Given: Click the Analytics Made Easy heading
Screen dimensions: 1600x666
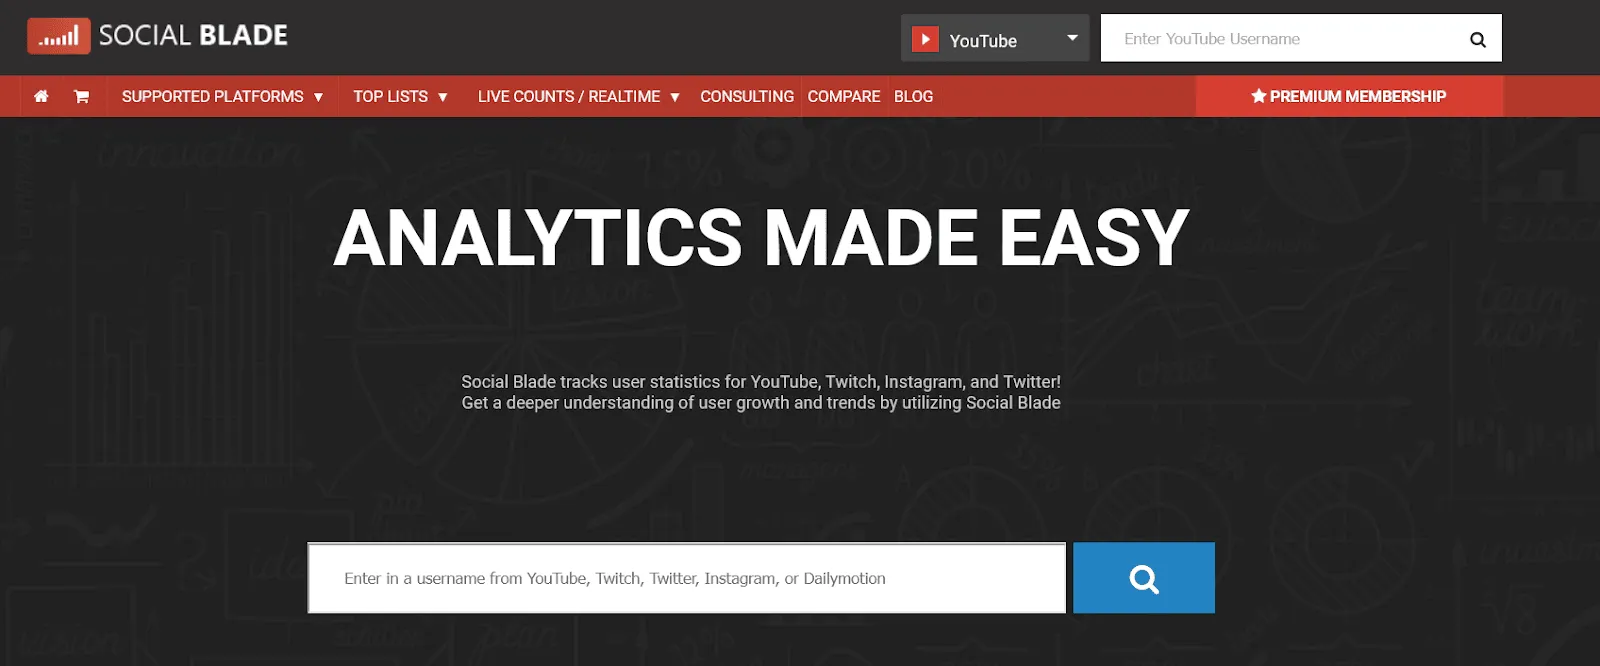Looking at the screenshot, I should [x=761, y=238].
